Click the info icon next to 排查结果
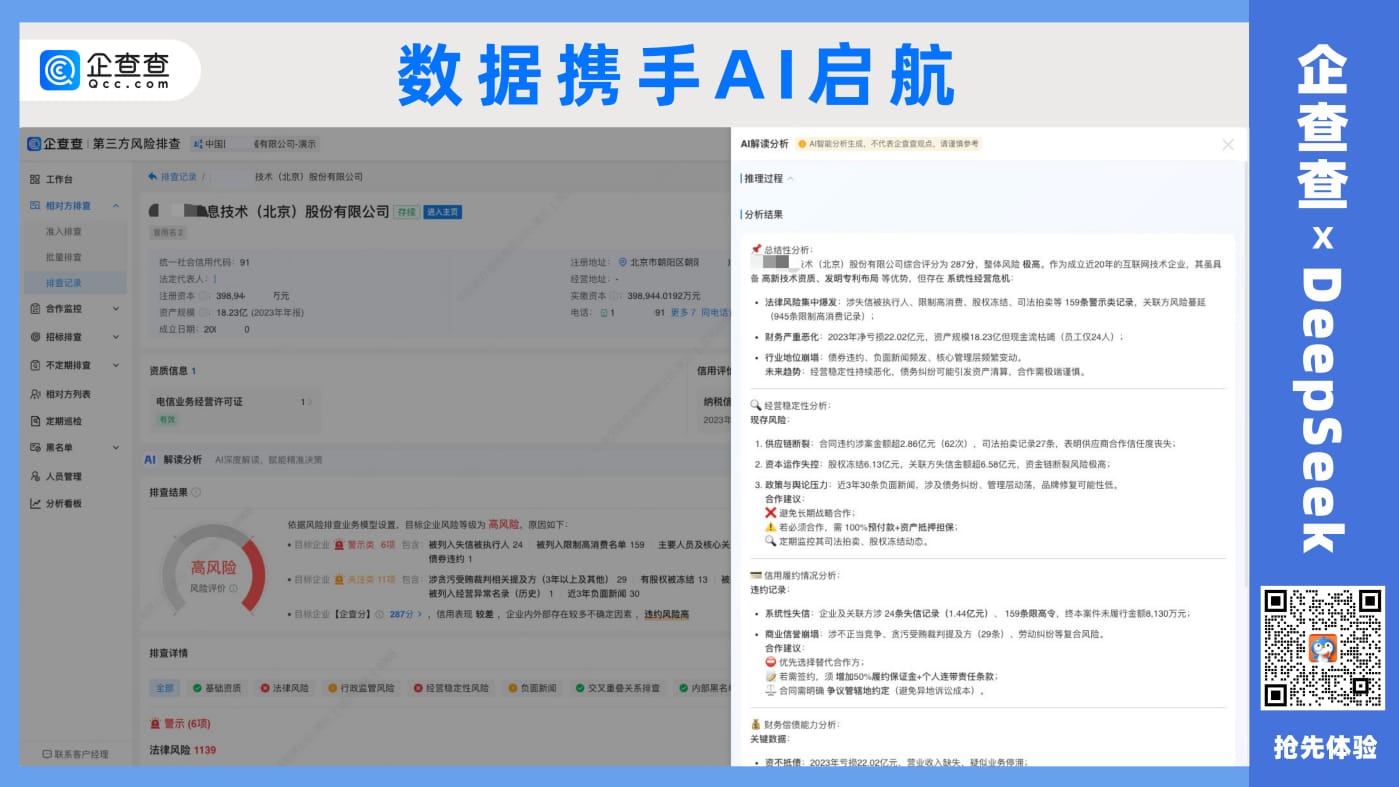 click(x=196, y=492)
